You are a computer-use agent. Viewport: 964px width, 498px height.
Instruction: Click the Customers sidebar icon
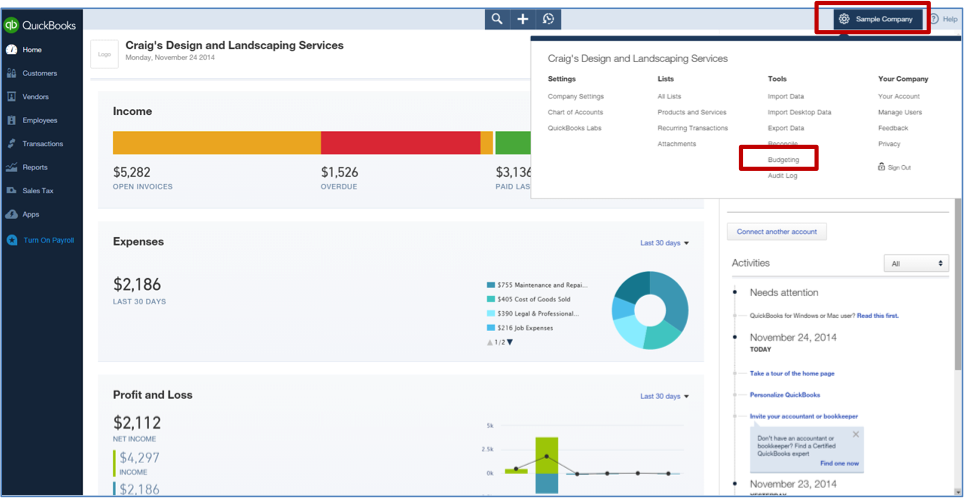11,73
